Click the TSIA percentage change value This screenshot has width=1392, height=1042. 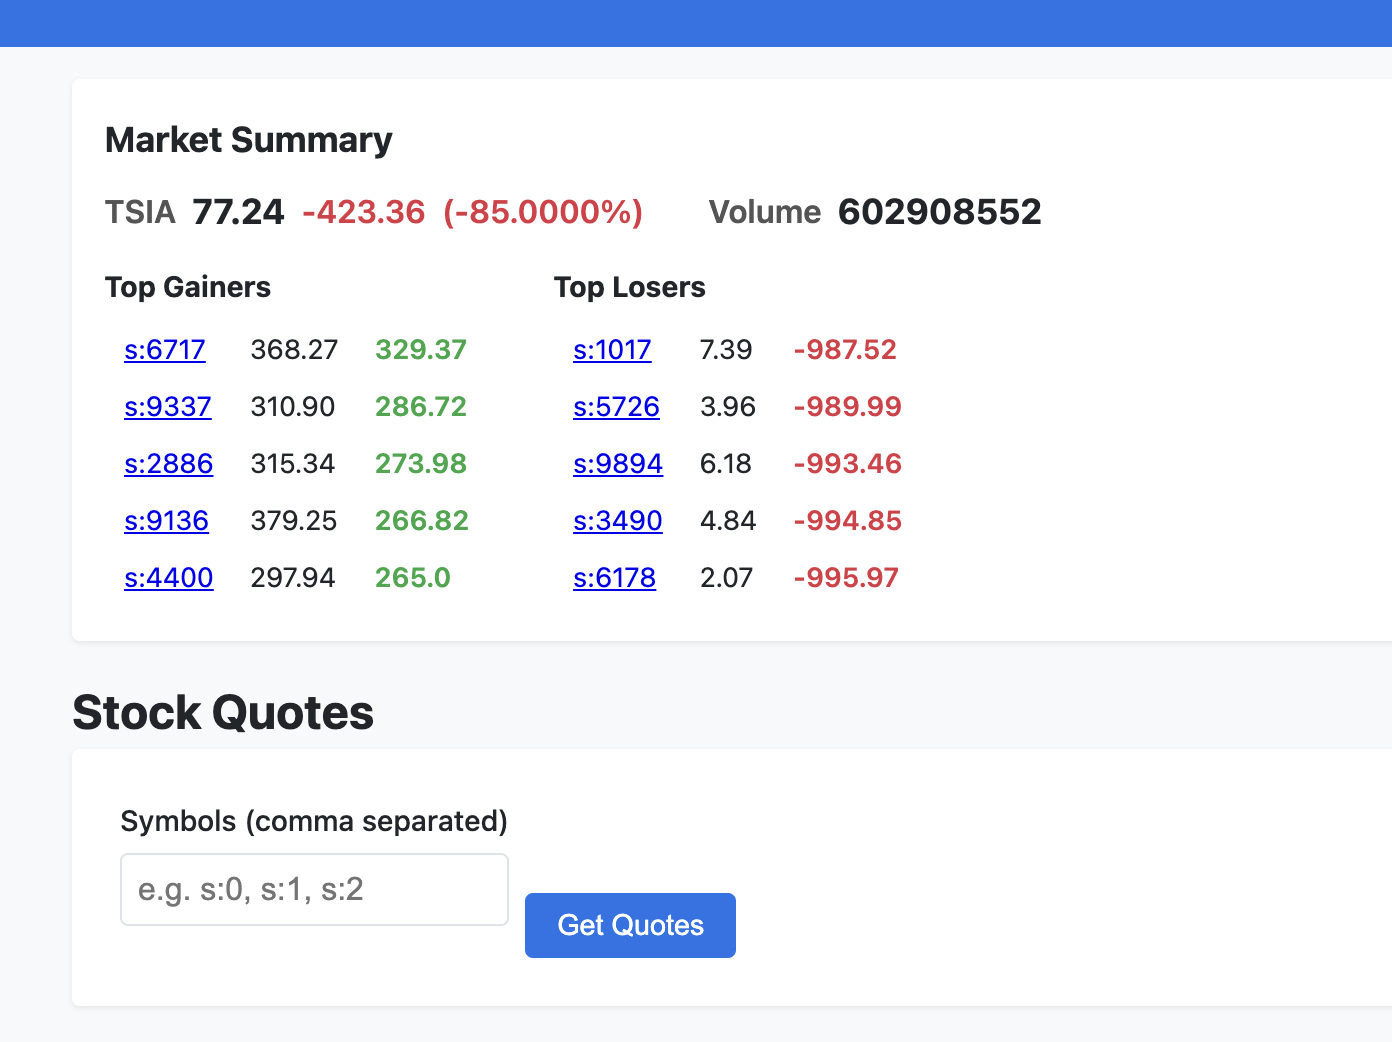542,212
